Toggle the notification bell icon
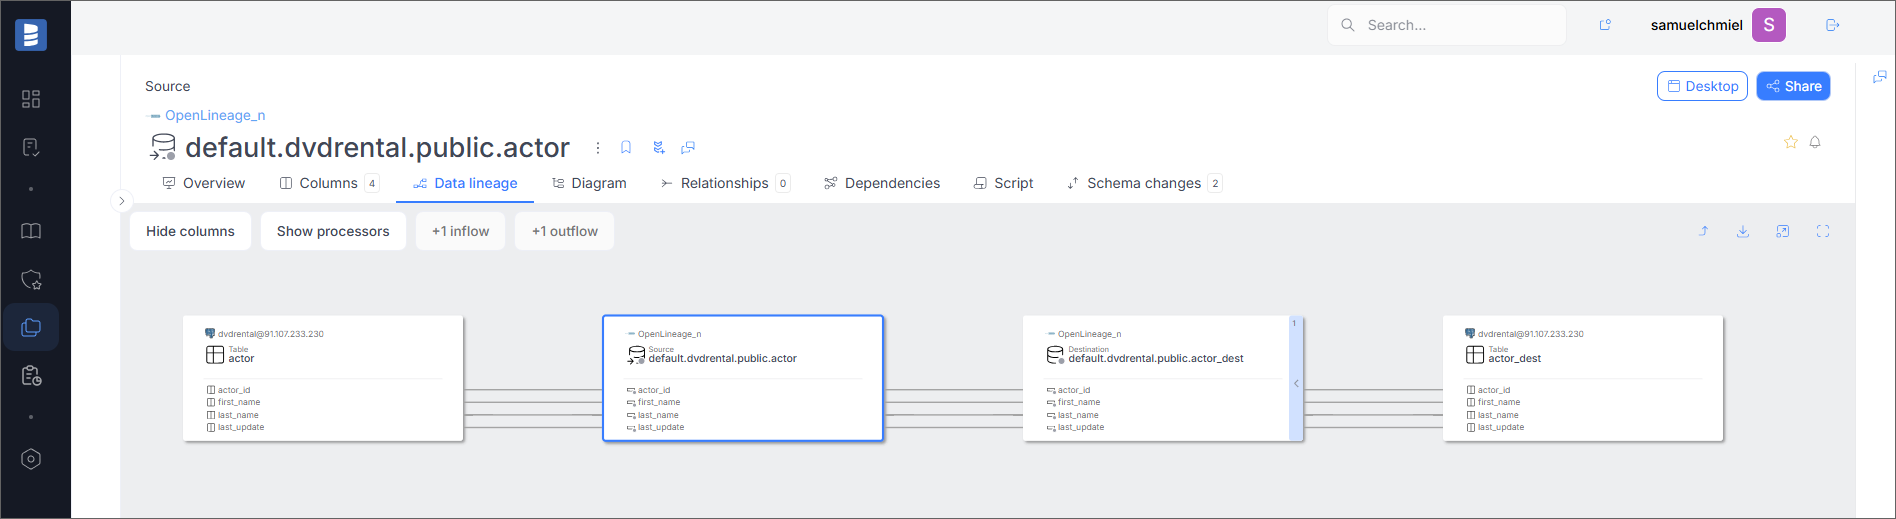Image resolution: width=1896 pixels, height=519 pixels. [x=1815, y=142]
